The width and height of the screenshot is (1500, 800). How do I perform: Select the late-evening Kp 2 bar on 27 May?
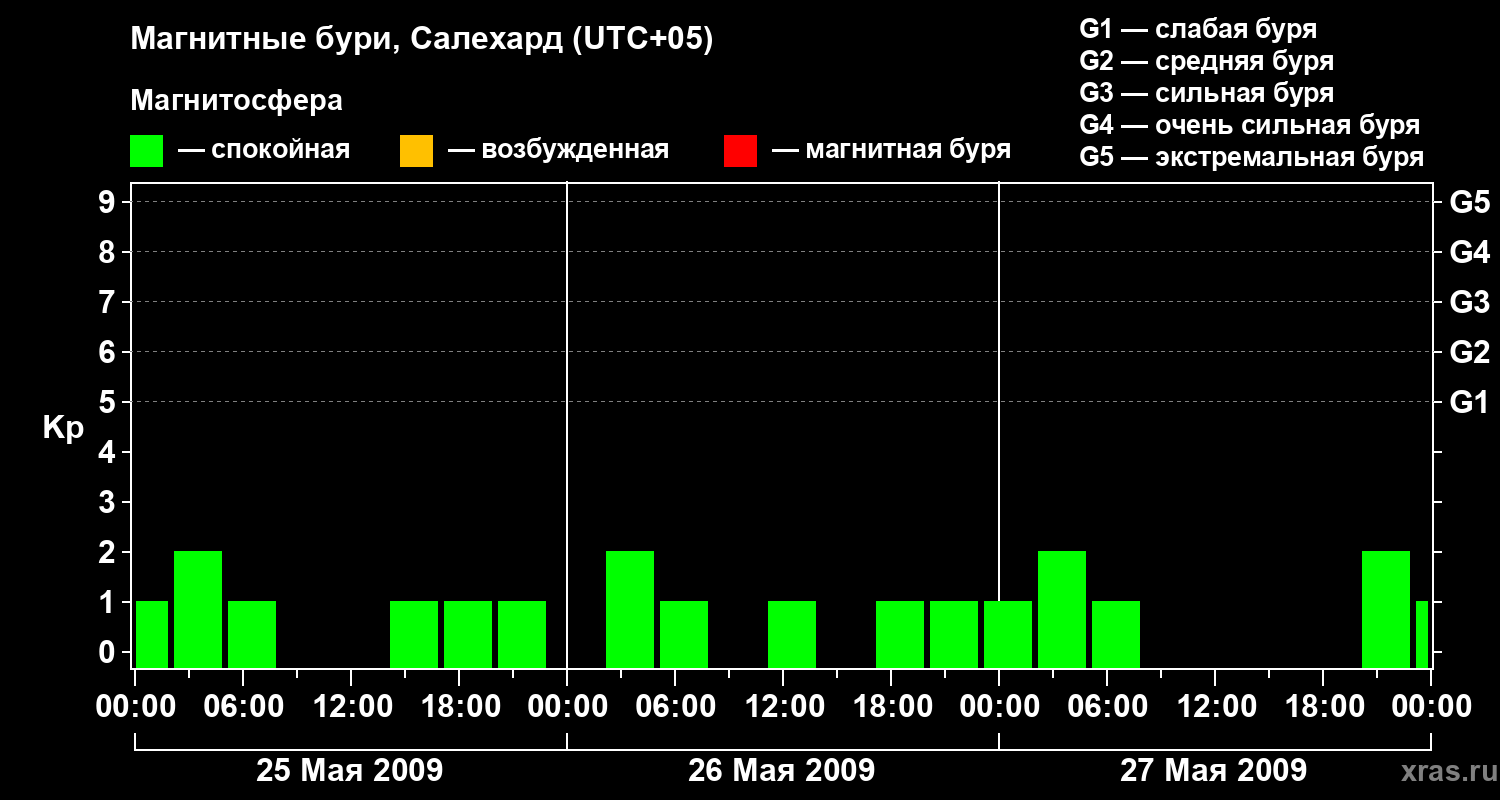[x=1386, y=609]
